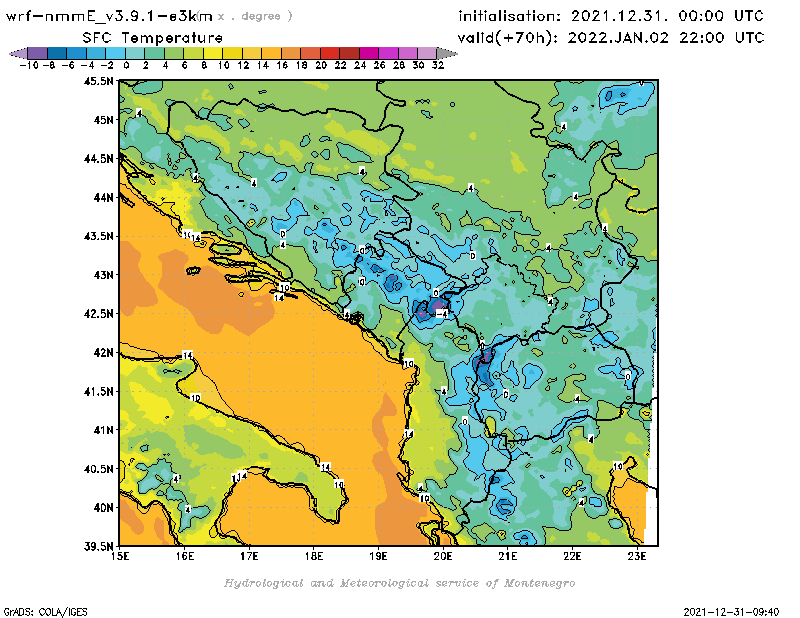Image resolution: width=800 pixels, height=618 pixels.
Task: Click the '-4' contour label on the map
Action: (442, 314)
